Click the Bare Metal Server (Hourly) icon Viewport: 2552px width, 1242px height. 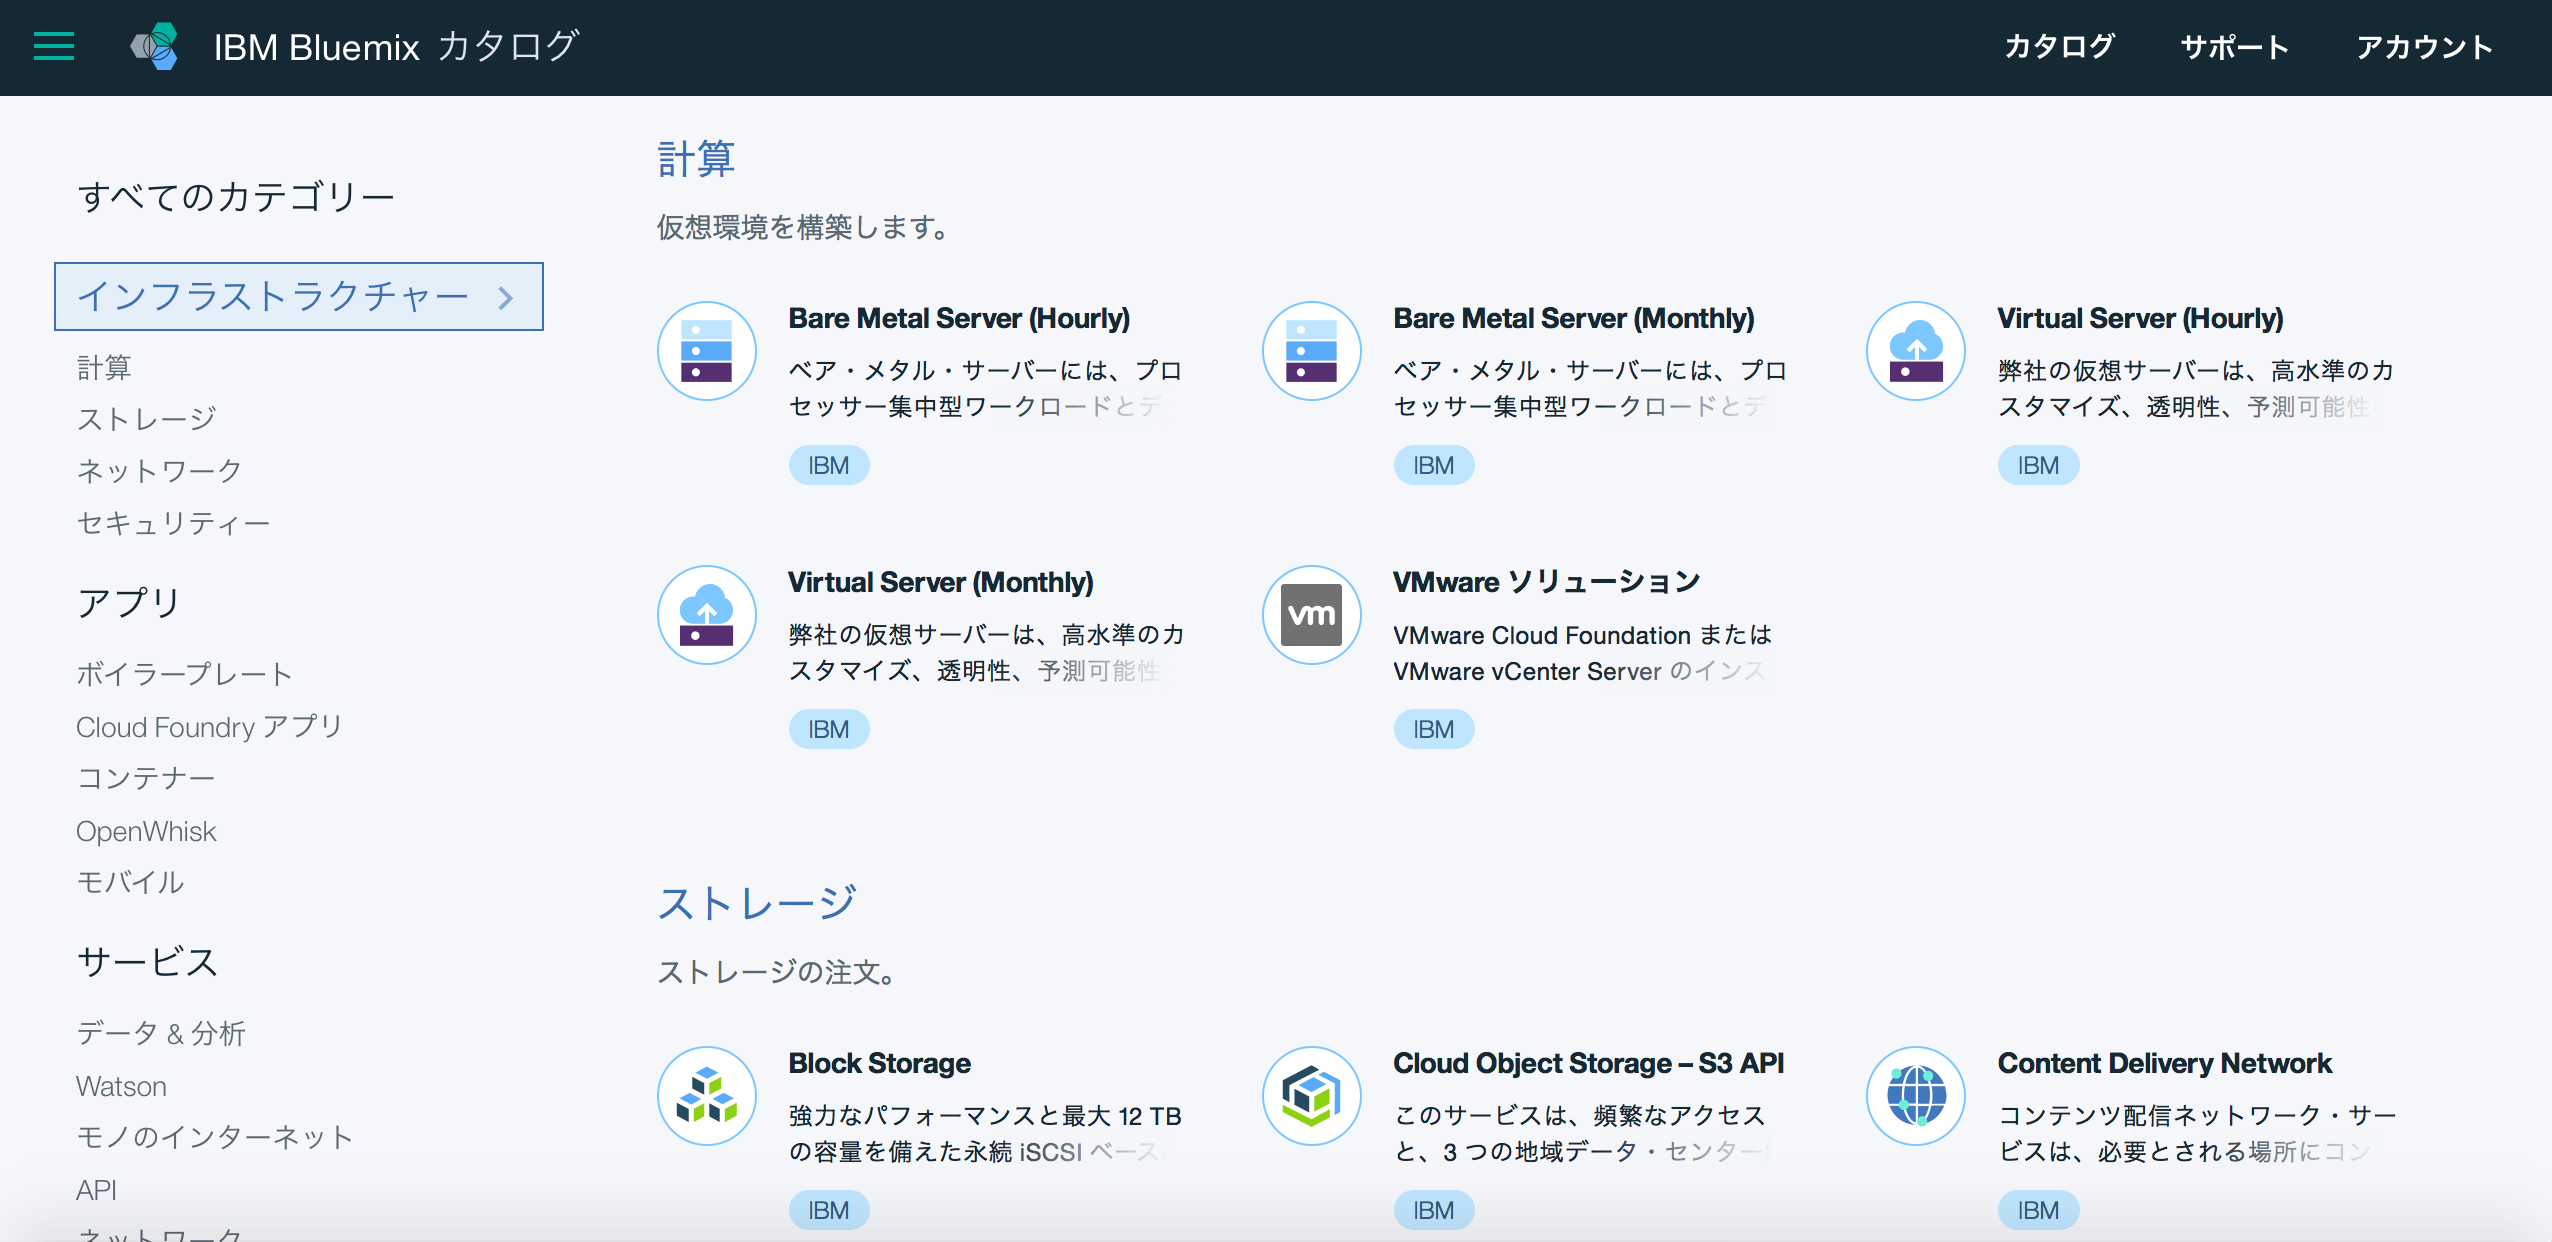pyautogui.click(x=707, y=351)
